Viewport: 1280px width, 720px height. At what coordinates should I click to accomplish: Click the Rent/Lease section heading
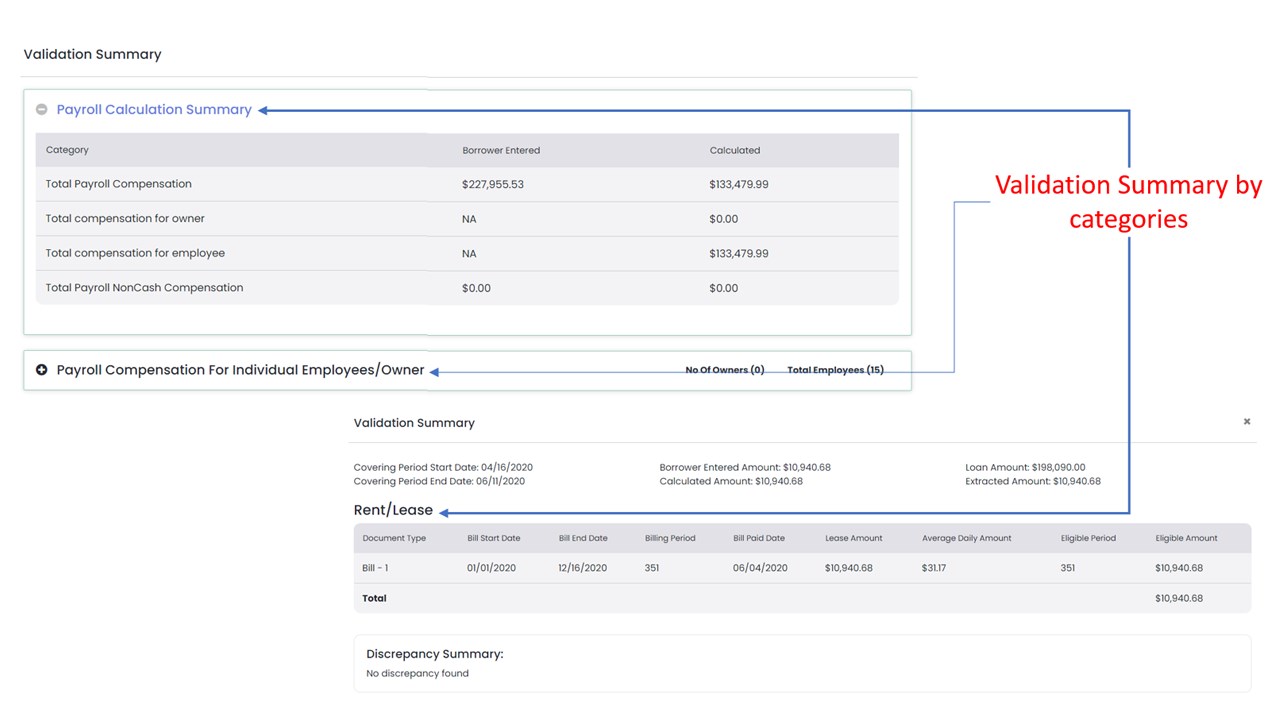(393, 510)
